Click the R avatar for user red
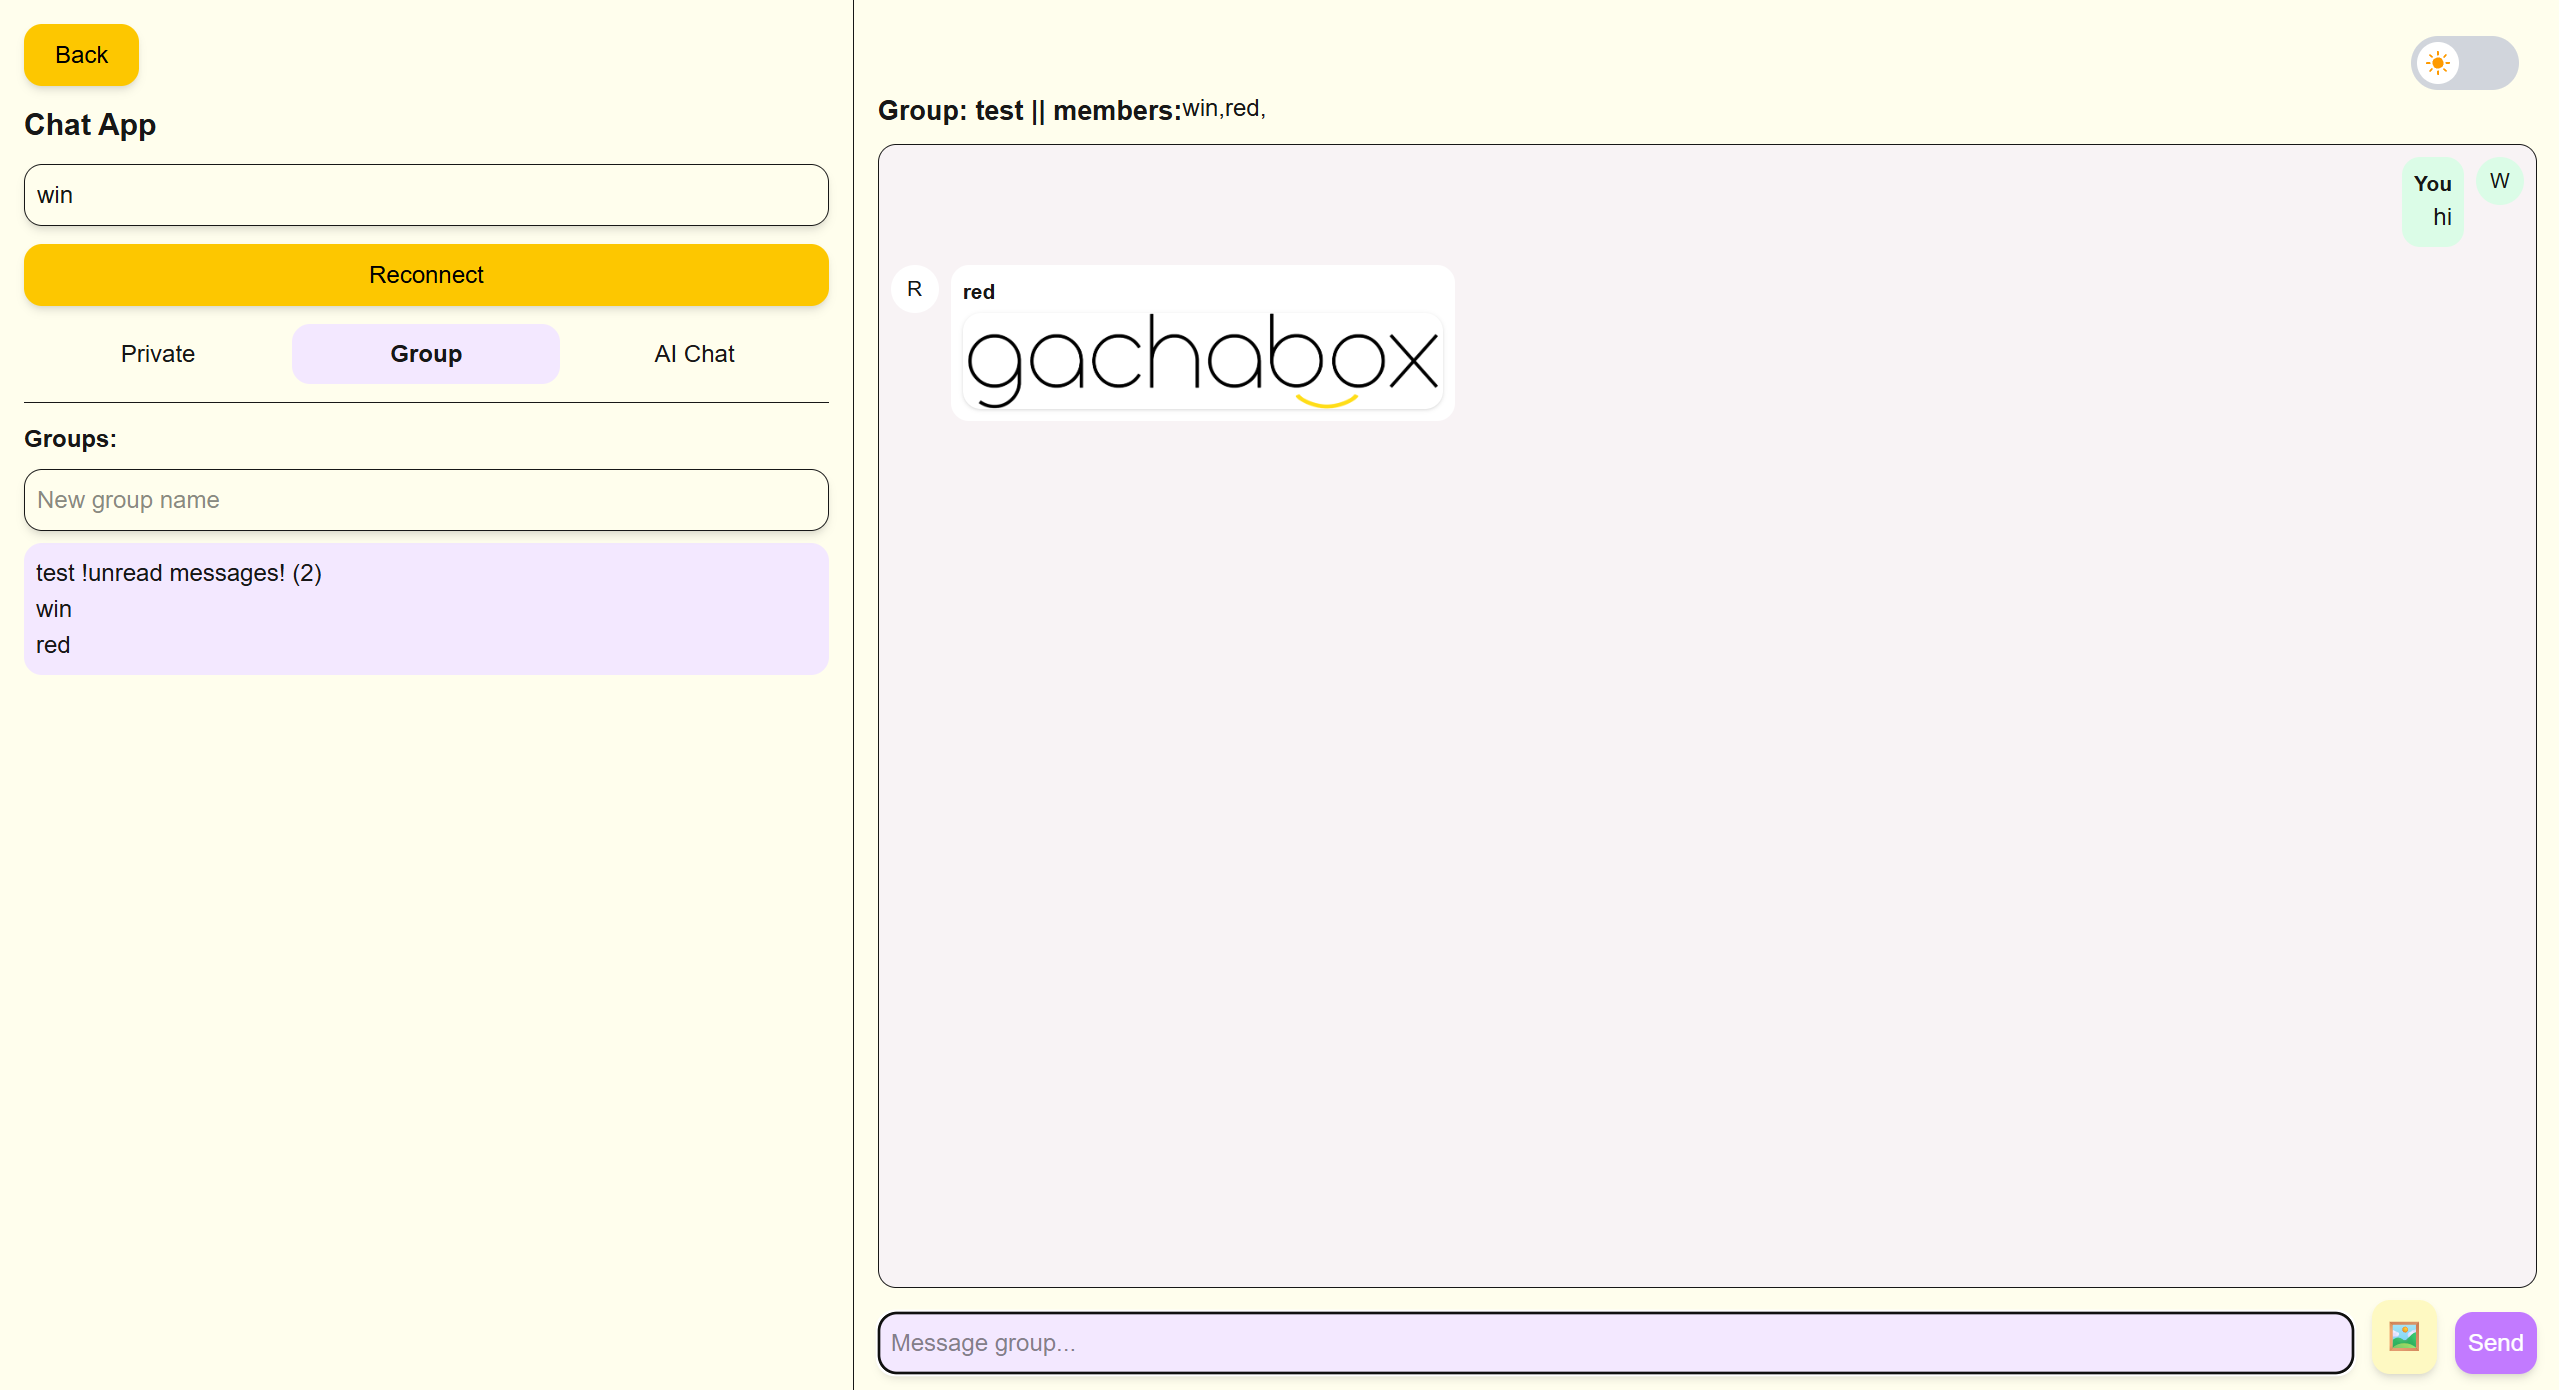 click(x=914, y=289)
